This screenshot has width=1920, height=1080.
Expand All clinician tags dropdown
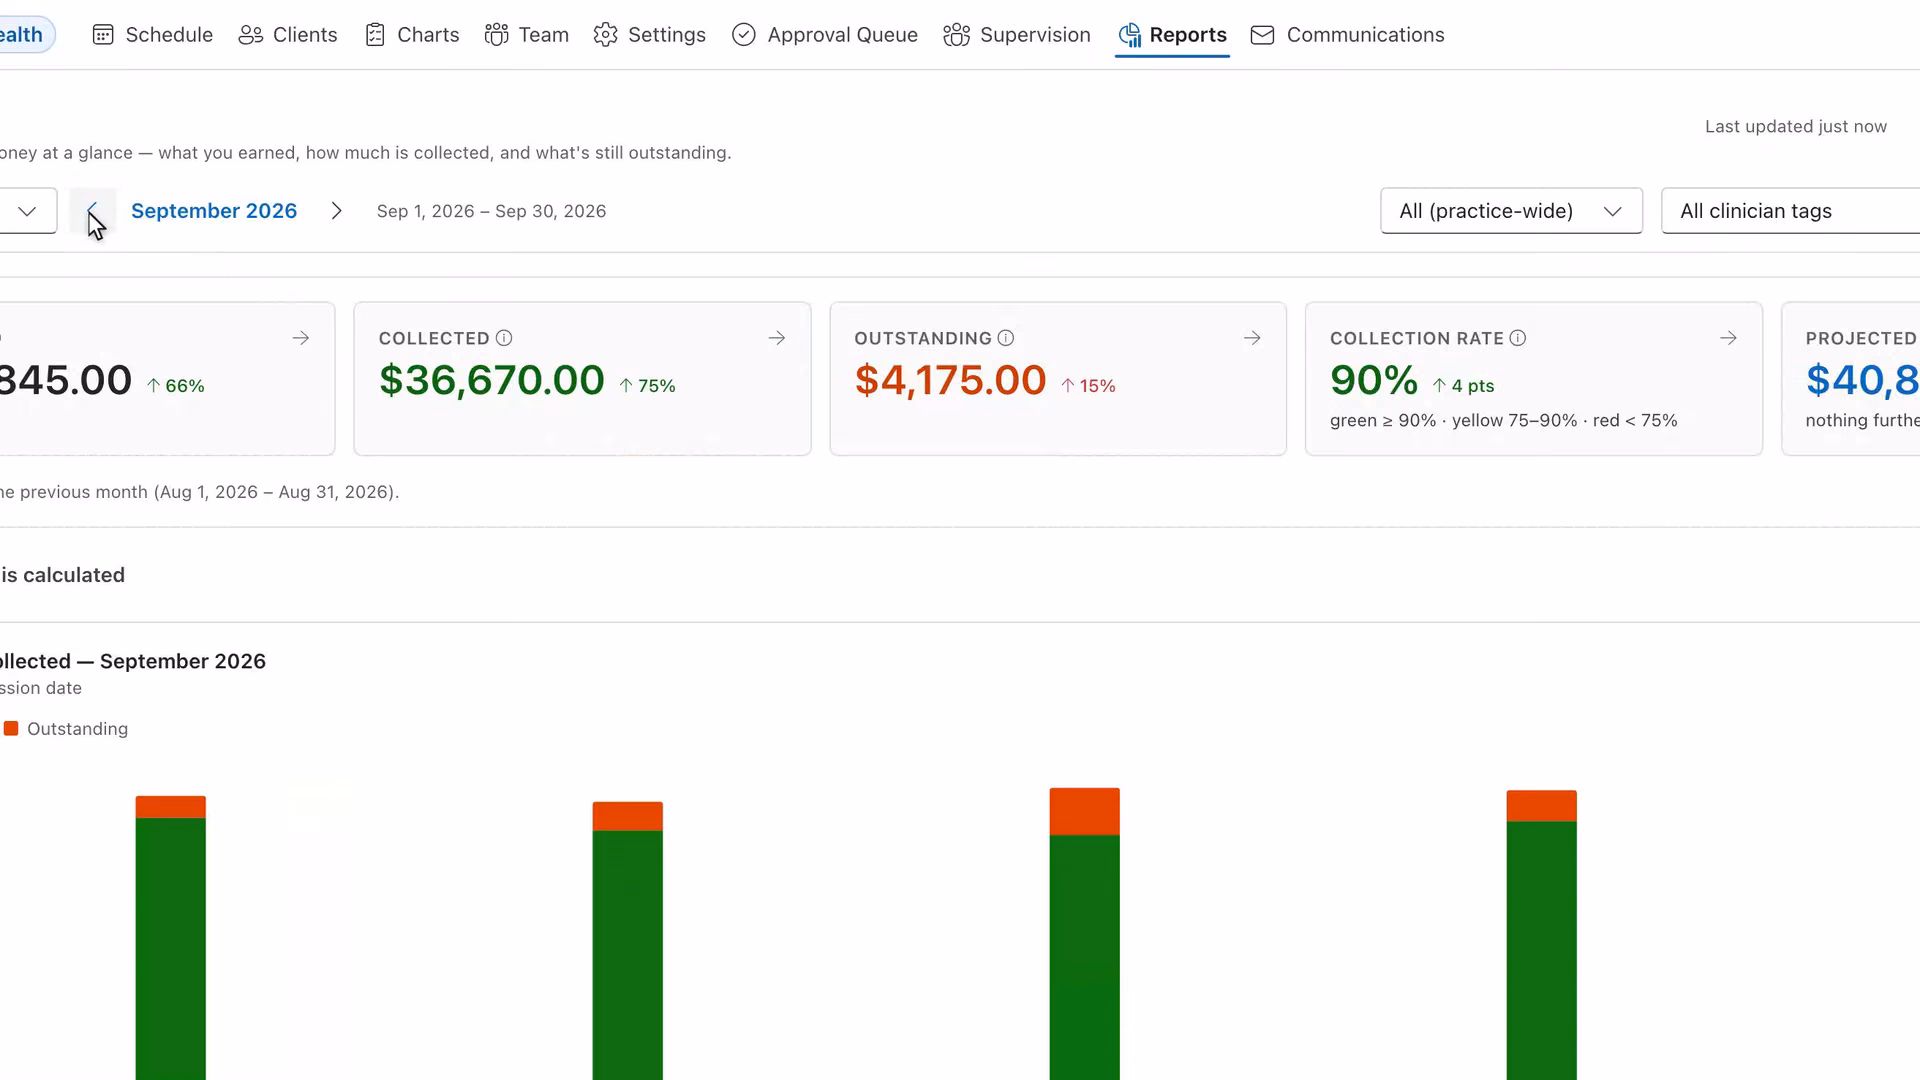tap(1790, 211)
